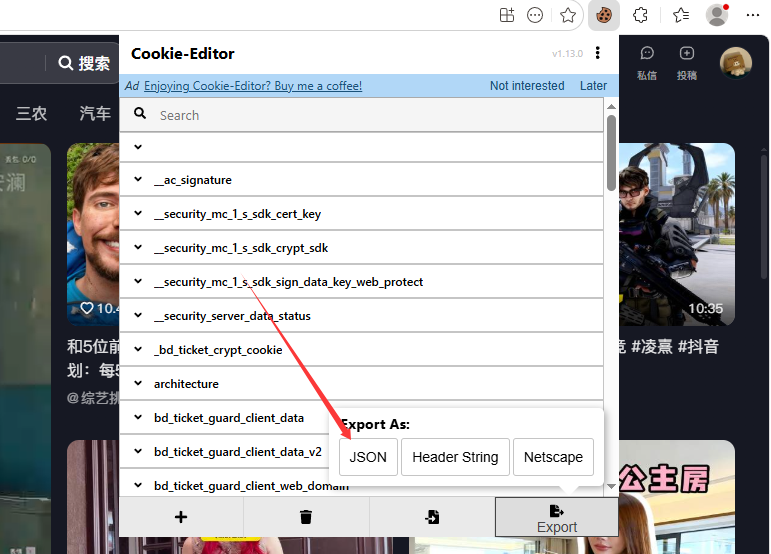Expand the bd_ticket_guard_client_data cookie
This screenshot has height=554, width=771.
pos(225,418)
